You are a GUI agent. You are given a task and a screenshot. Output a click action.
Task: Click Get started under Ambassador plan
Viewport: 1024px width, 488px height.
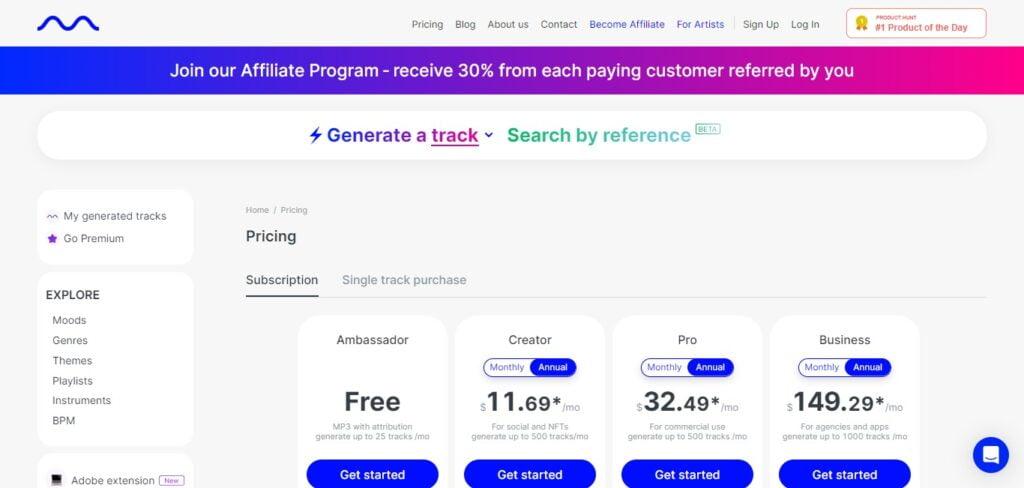372,474
